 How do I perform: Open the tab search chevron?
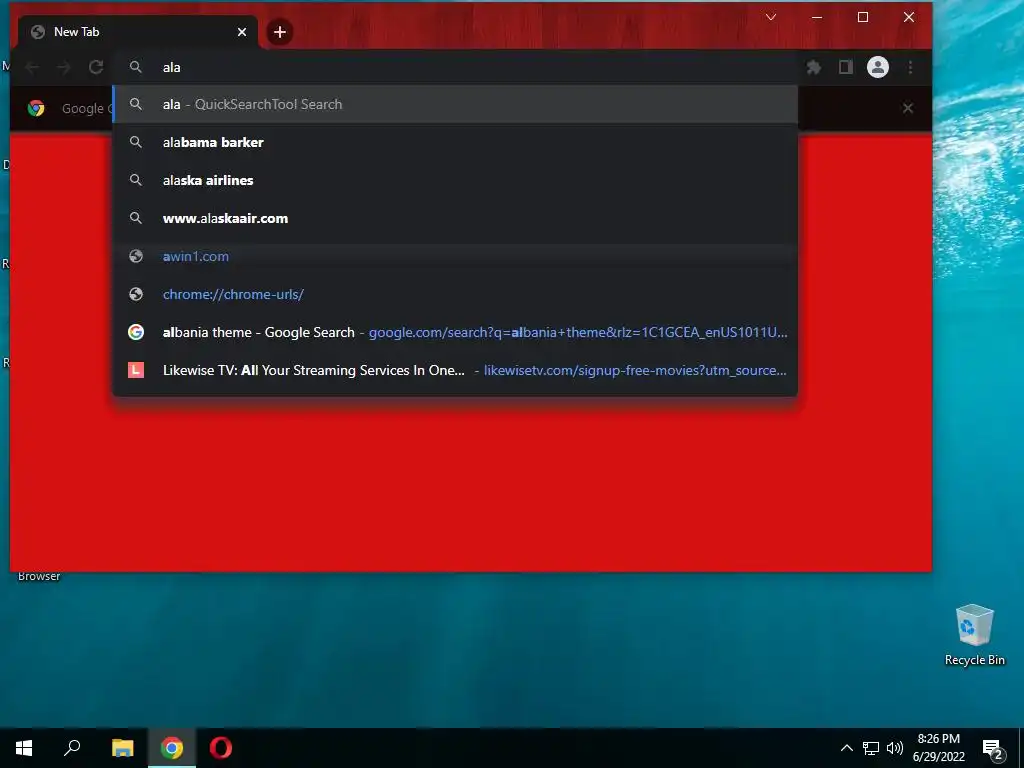click(x=771, y=17)
